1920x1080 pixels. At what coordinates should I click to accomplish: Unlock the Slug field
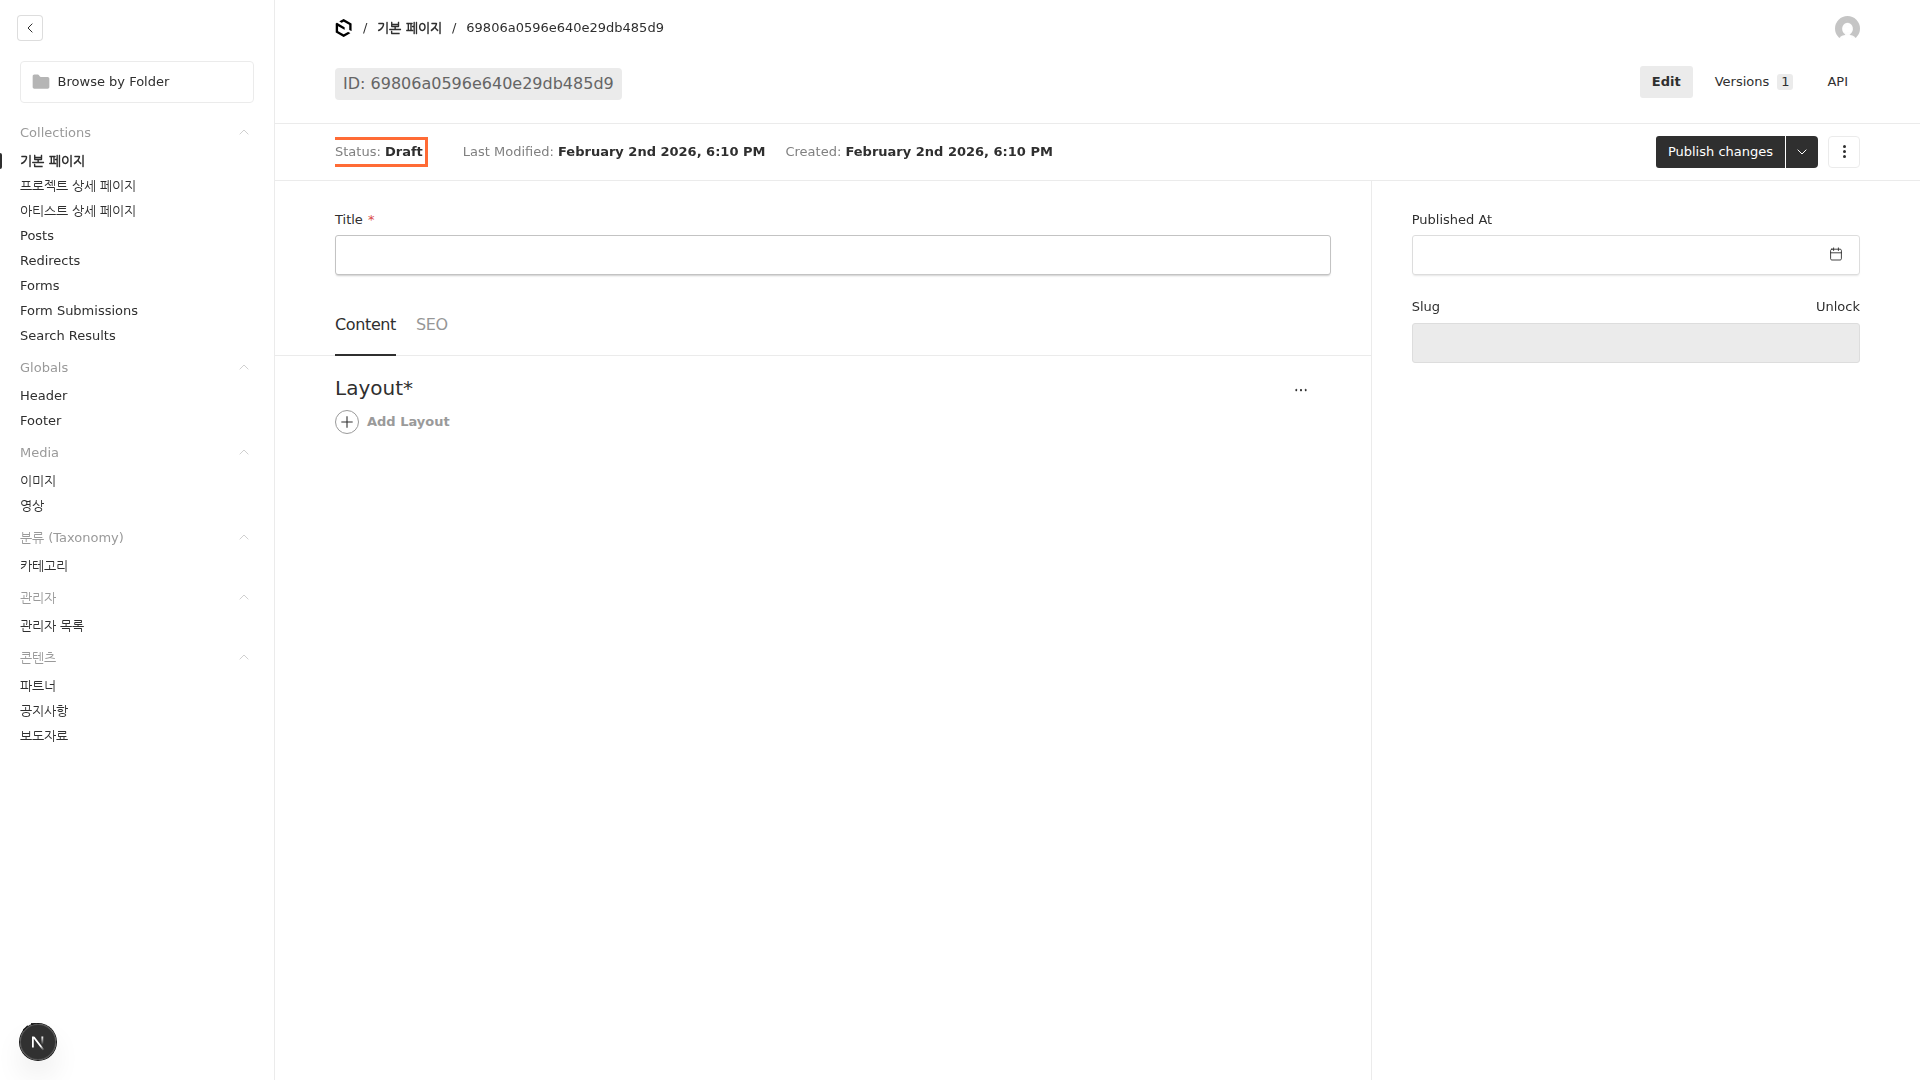click(x=1837, y=307)
